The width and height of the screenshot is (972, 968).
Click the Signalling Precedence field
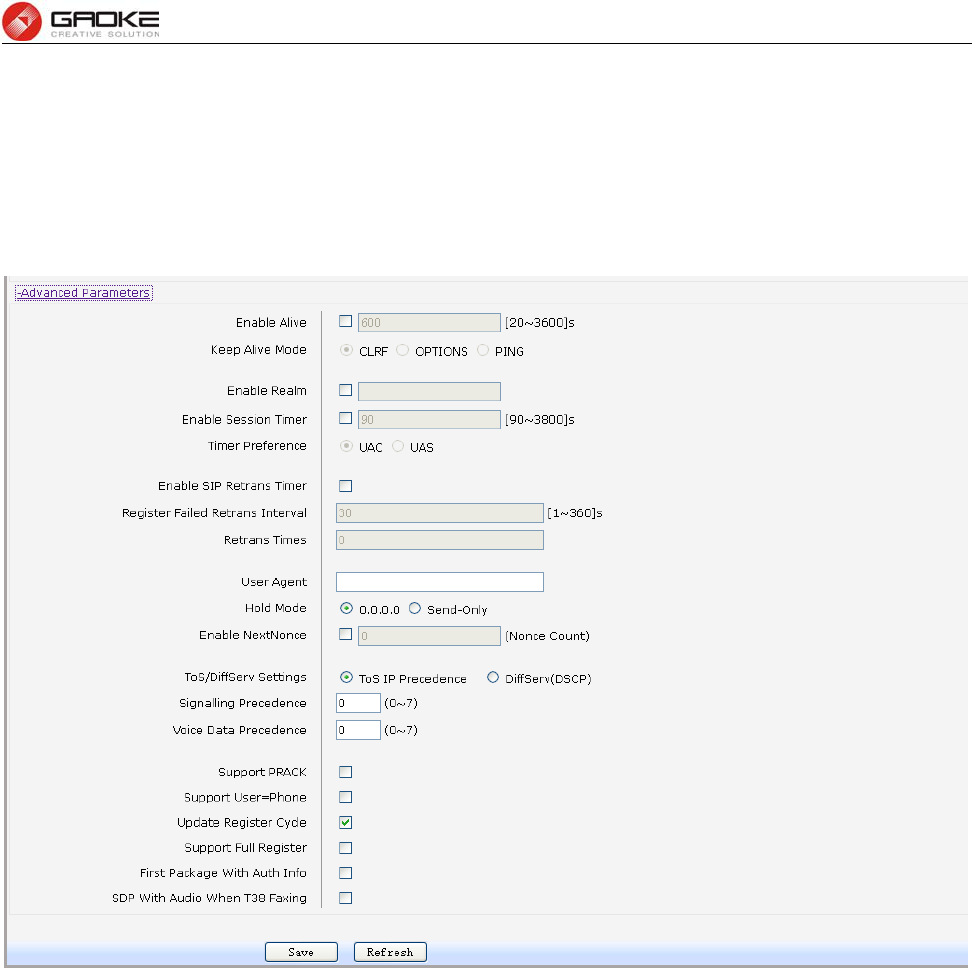(x=358, y=703)
